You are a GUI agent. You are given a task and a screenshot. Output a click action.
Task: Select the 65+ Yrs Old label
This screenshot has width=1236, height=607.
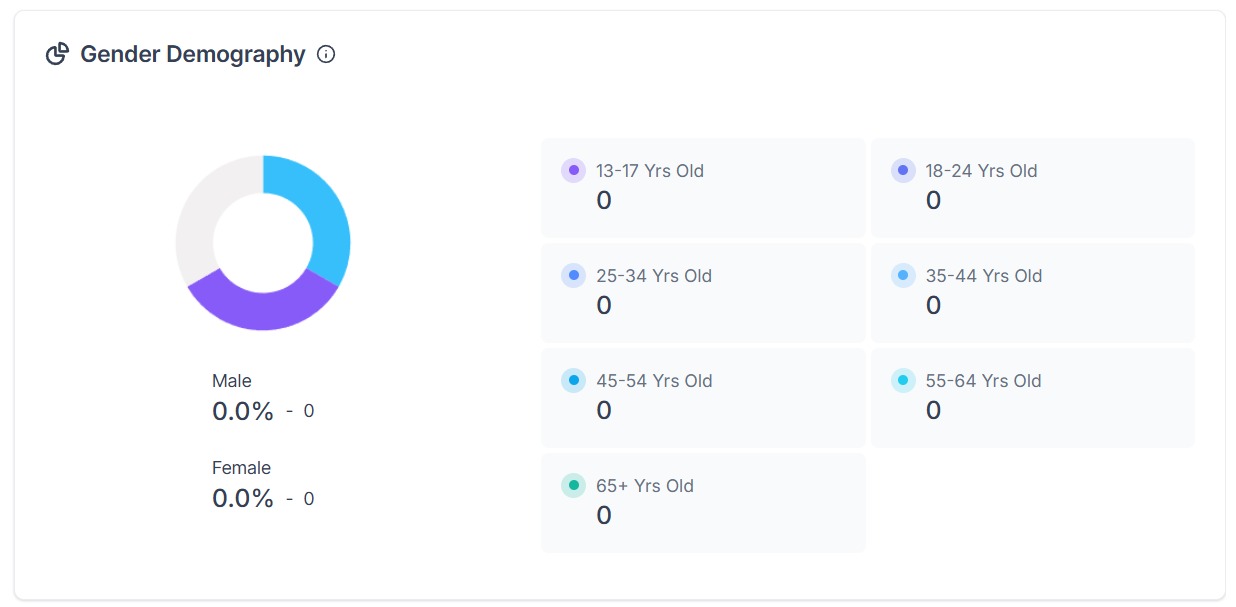click(645, 486)
